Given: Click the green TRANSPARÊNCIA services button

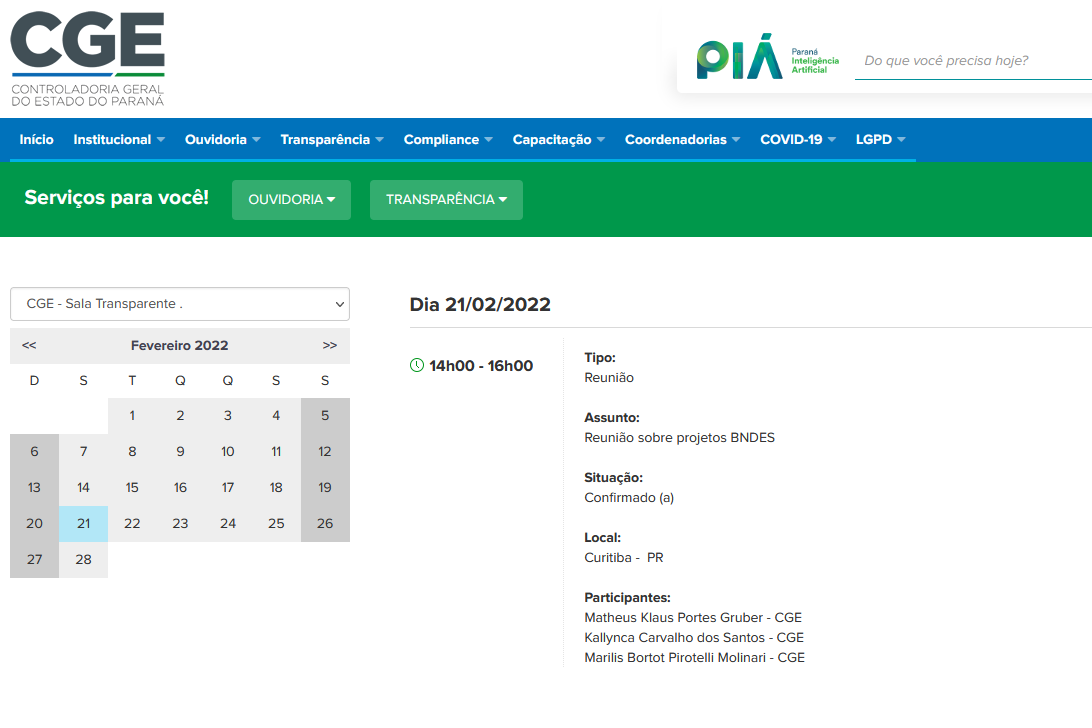Looking at the screenshot, I should [446, 200].
